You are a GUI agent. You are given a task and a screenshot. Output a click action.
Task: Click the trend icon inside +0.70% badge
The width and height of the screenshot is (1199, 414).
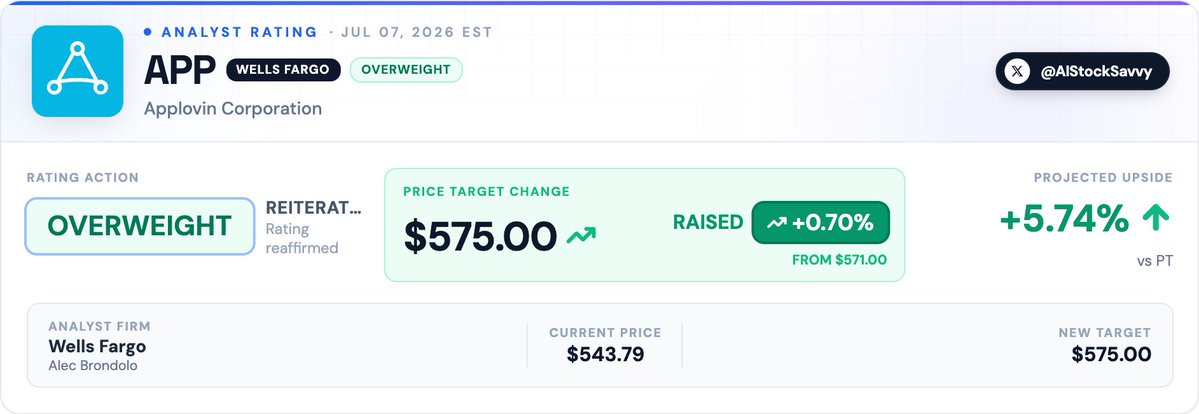[x=777, y=223]
